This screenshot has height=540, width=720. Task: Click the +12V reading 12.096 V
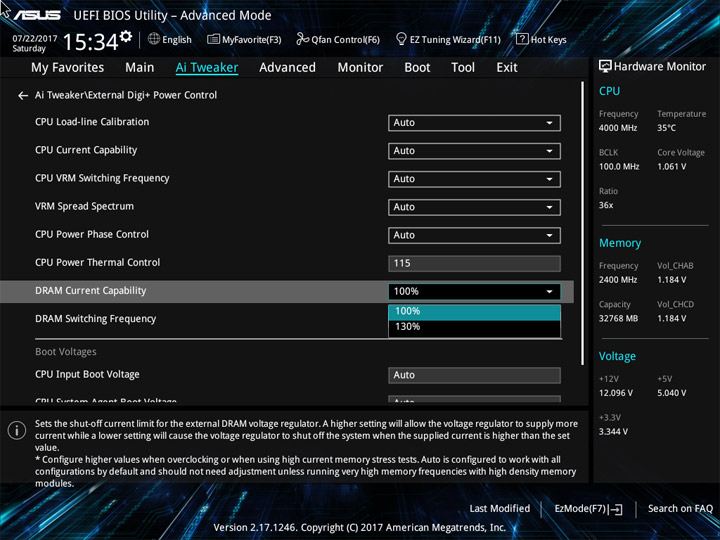pyautogui.click(x=616, y=393)
